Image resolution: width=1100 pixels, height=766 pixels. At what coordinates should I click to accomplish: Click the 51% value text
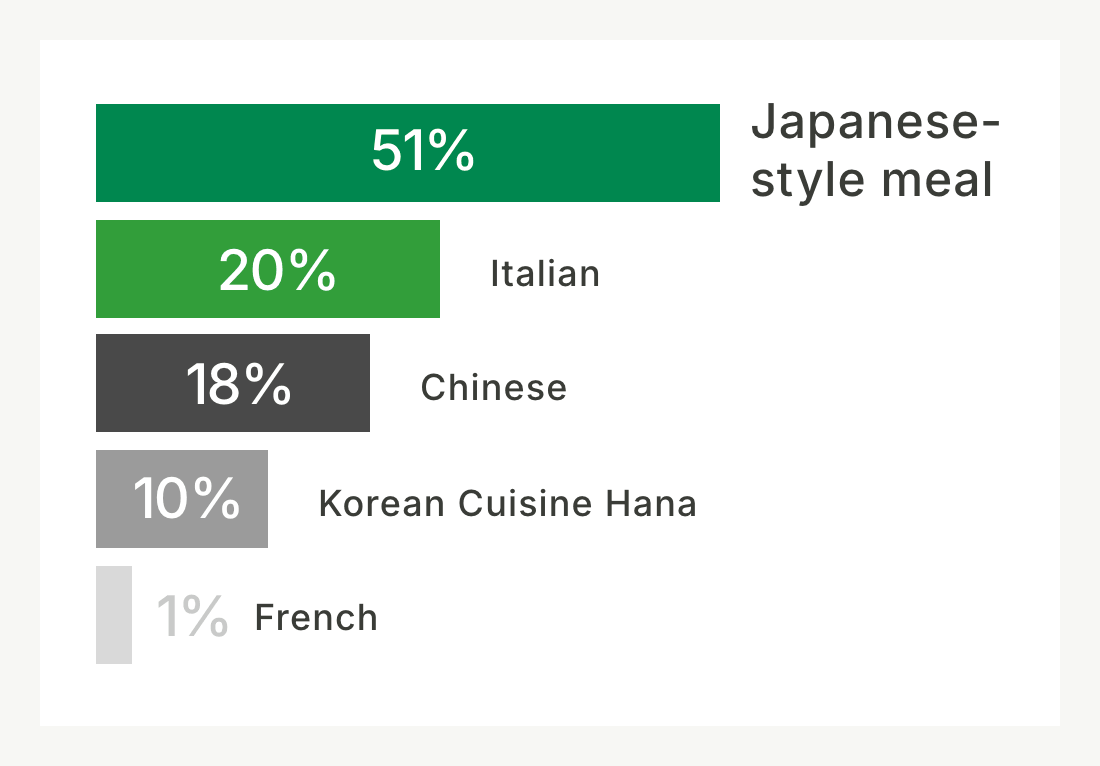(x=423, y=150)
